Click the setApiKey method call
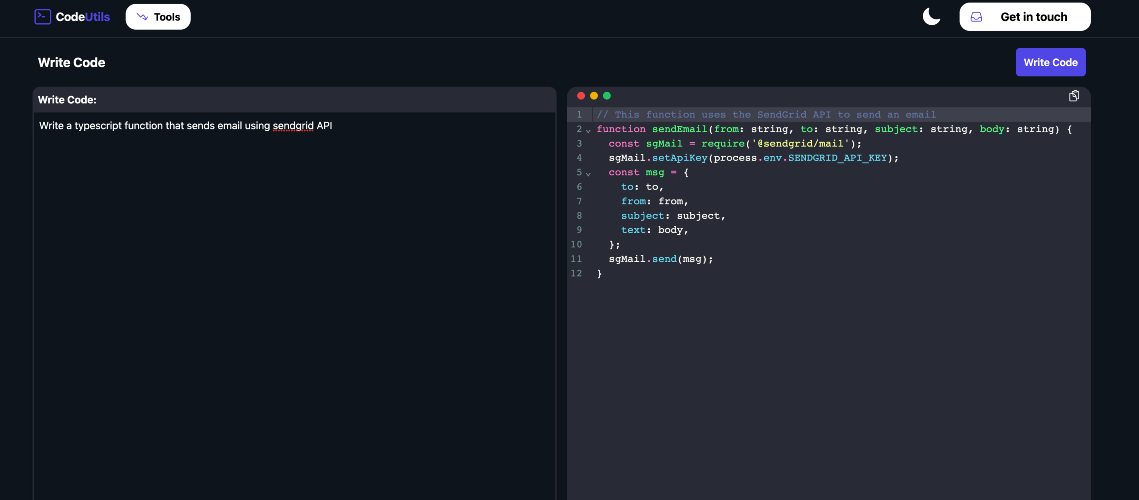 [x=678, y=158]
